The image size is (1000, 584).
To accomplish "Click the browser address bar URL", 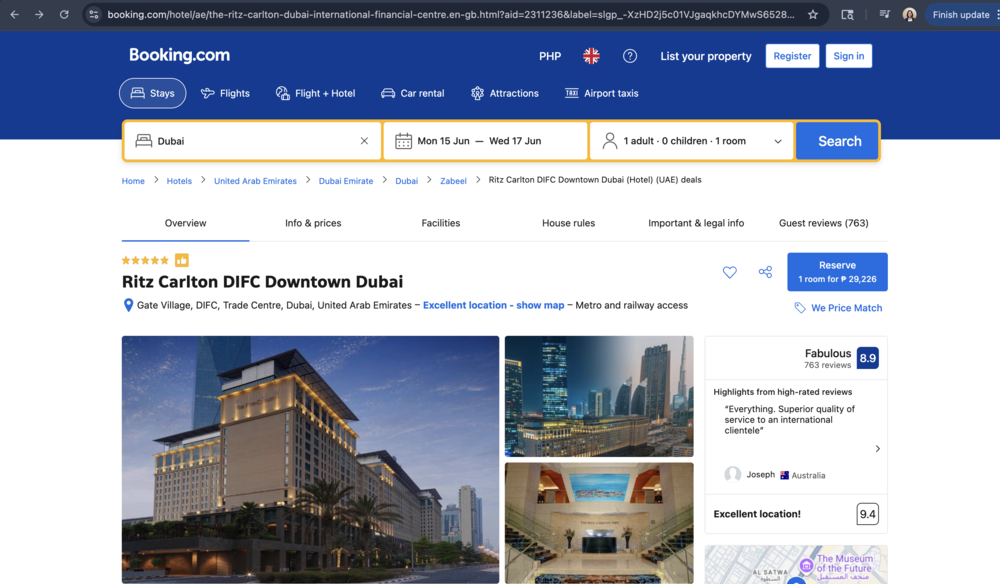I will [x=451, y=14].
